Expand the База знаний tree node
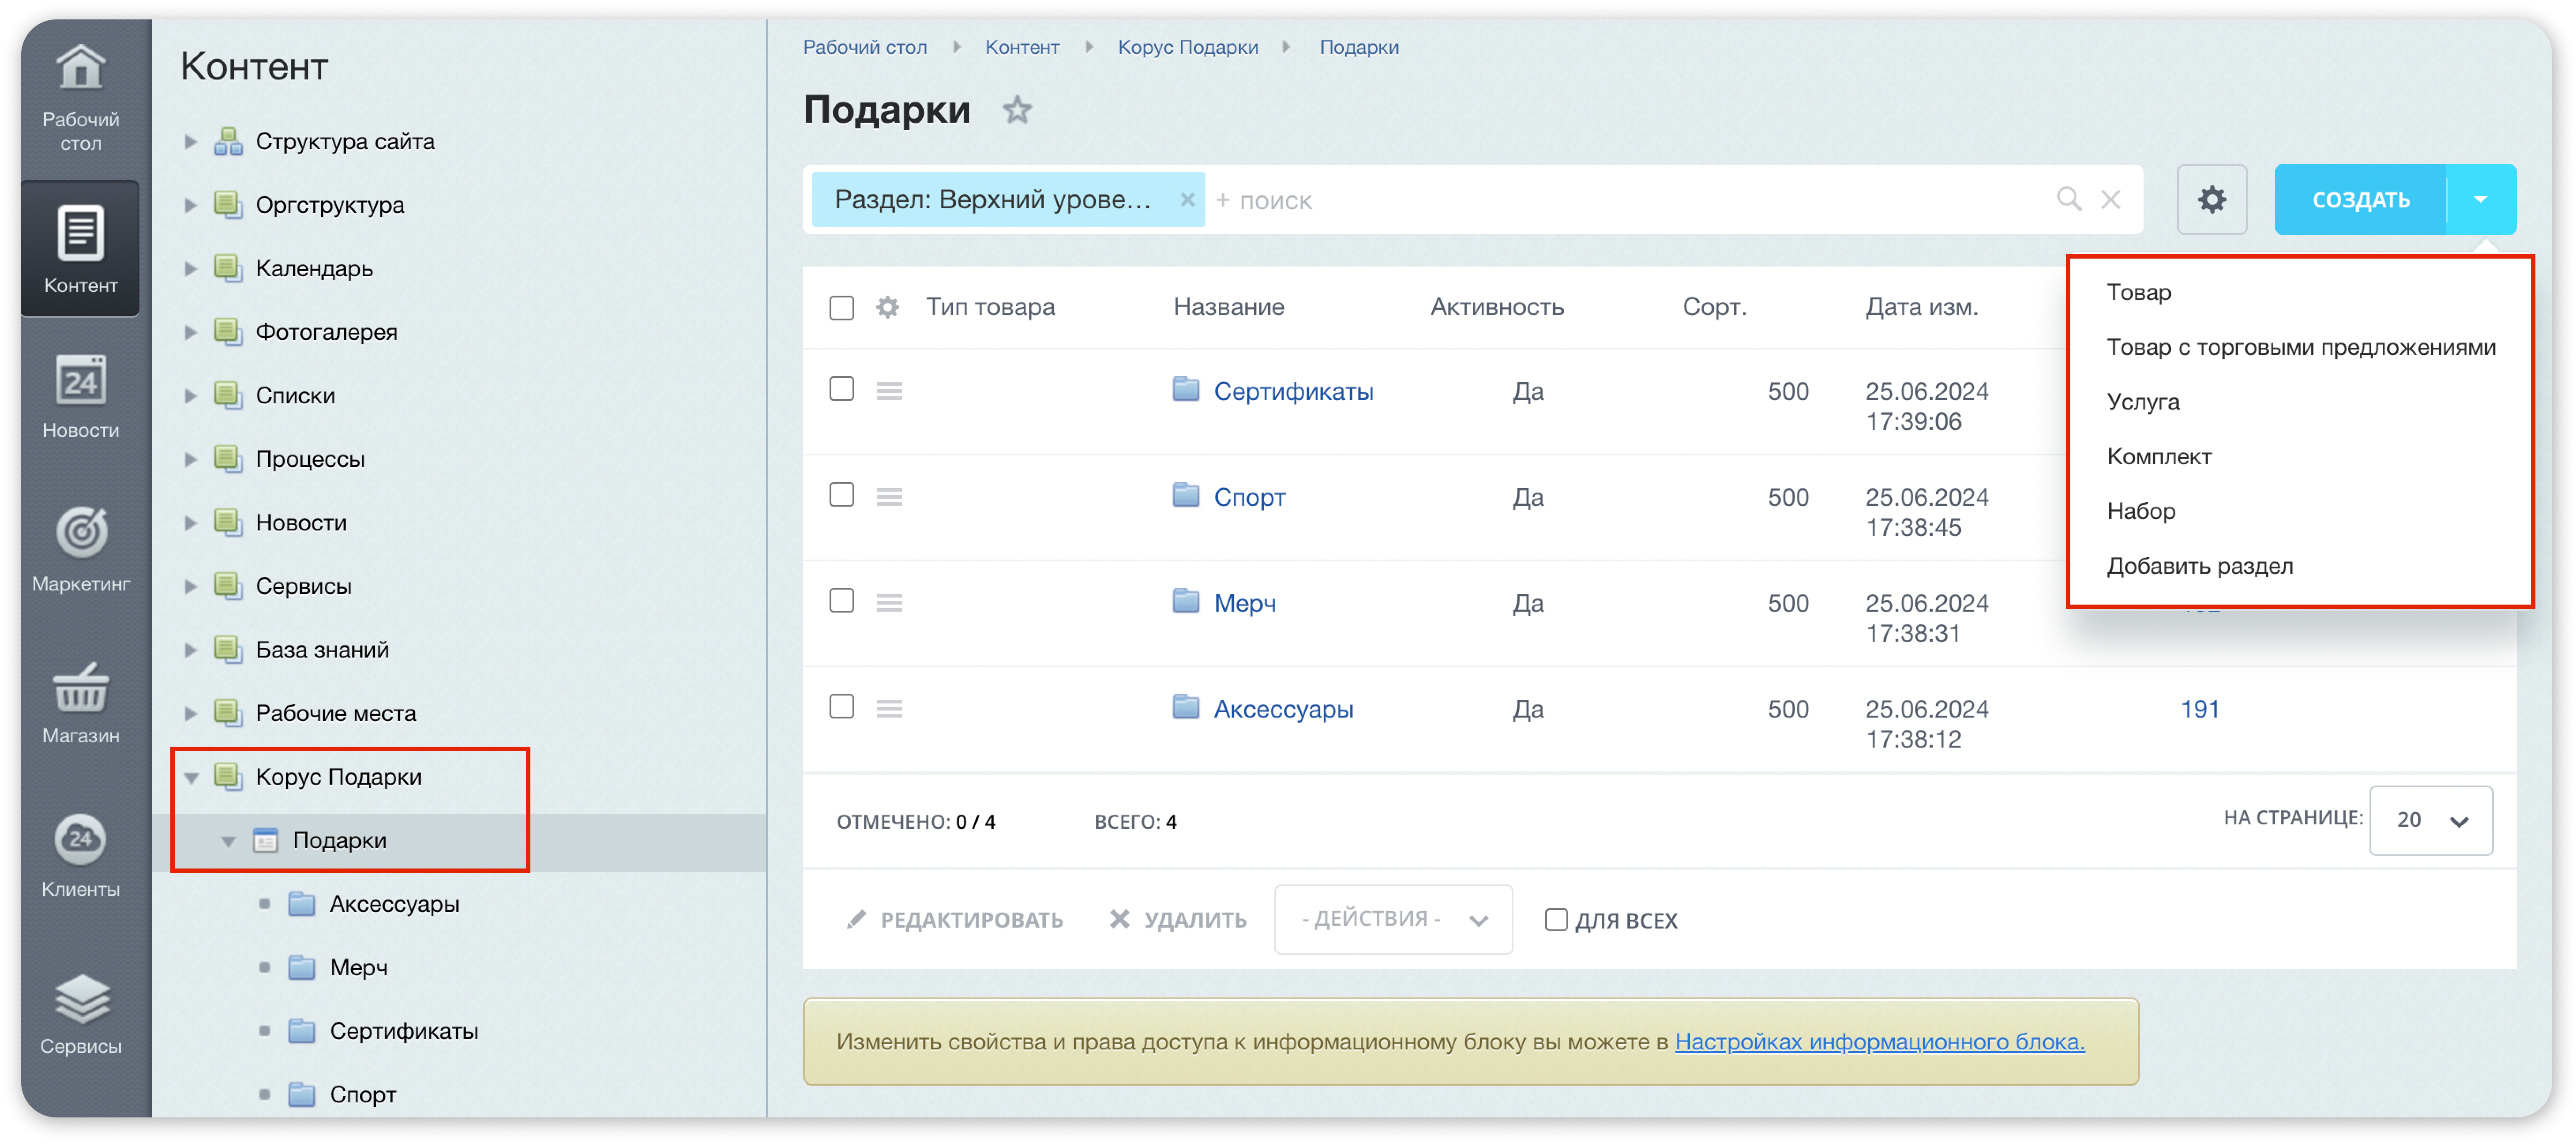This screenshot has height=1143, width=2576. (190, 650)
